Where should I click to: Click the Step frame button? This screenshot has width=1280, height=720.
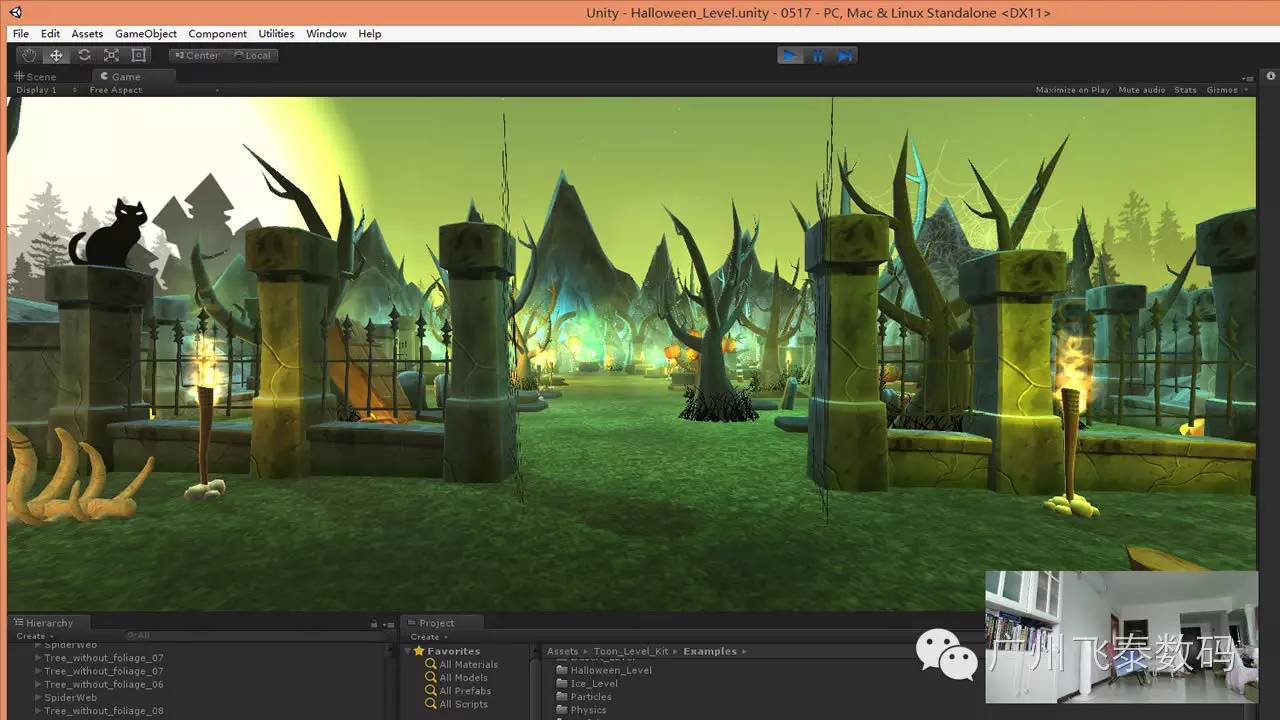click(x=845, y=56)
